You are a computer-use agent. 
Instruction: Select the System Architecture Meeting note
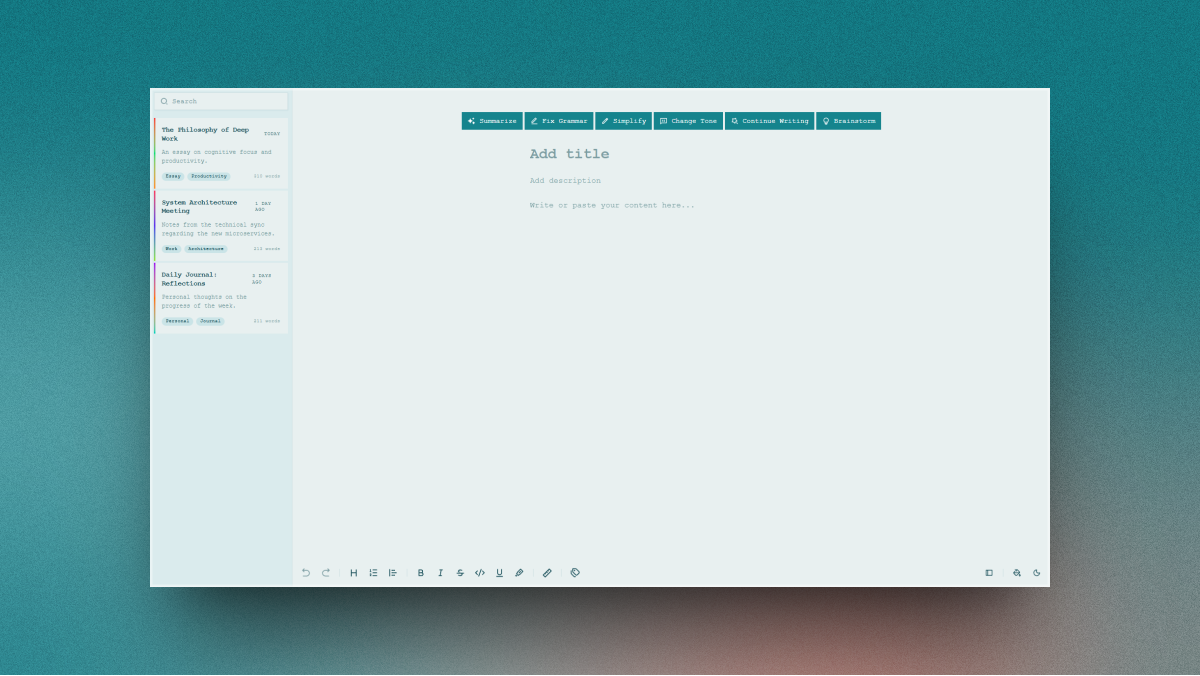point(220,225)
